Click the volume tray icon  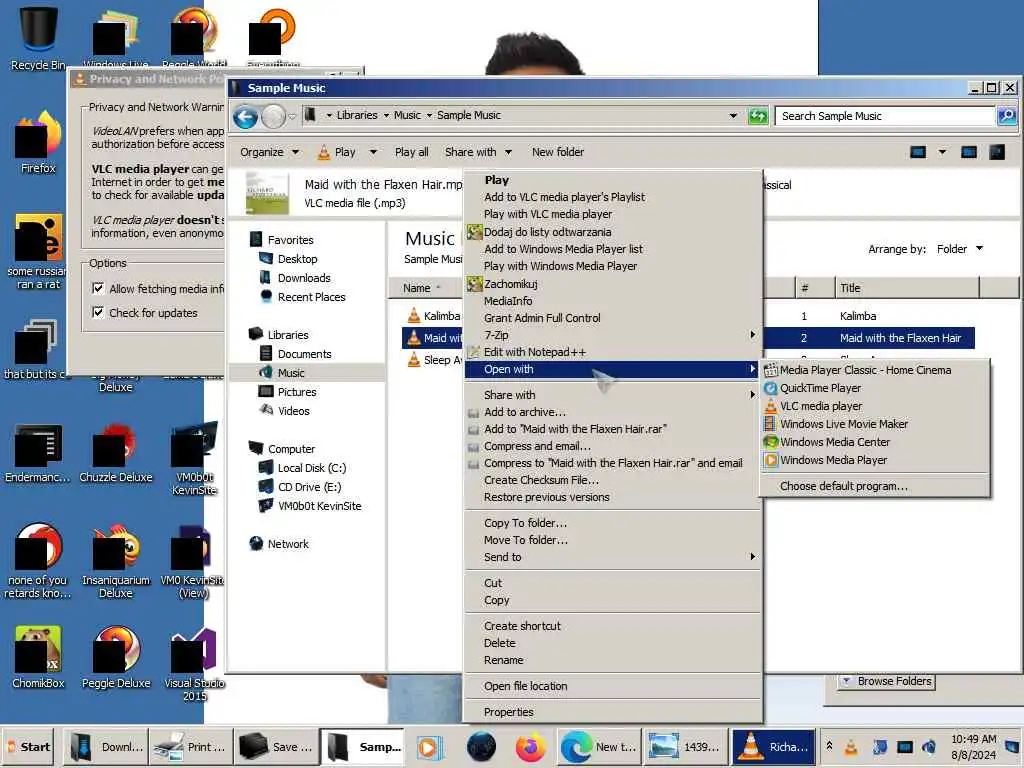929,746
